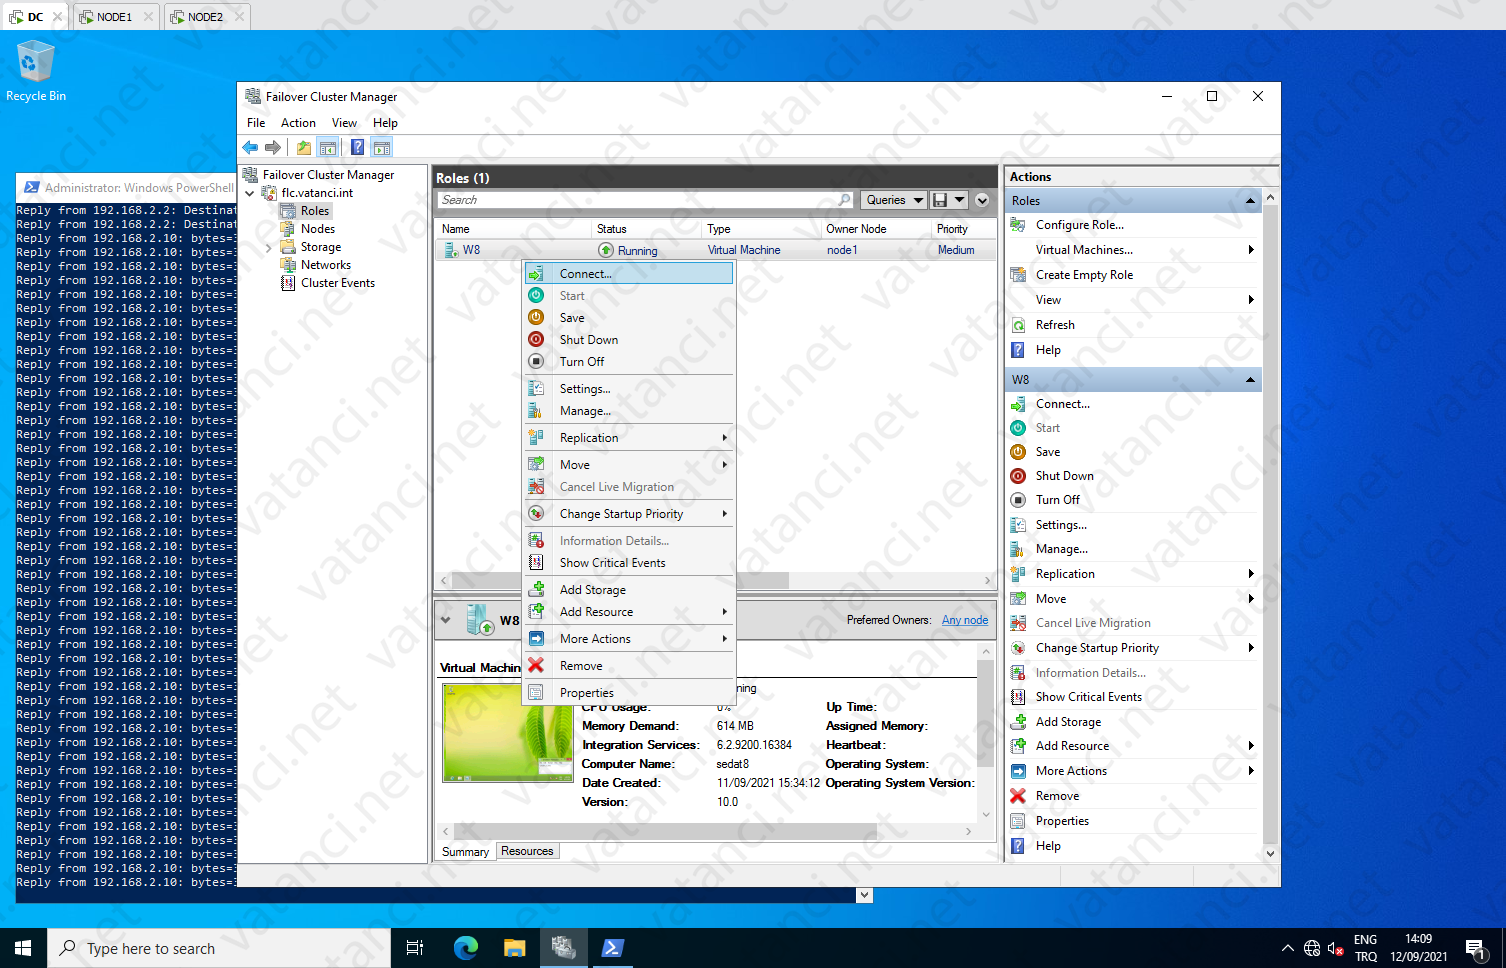The width and height of the screenshot is (1506, 968).
Task: Click the taskbar search box
Action: tap(218, 948)
